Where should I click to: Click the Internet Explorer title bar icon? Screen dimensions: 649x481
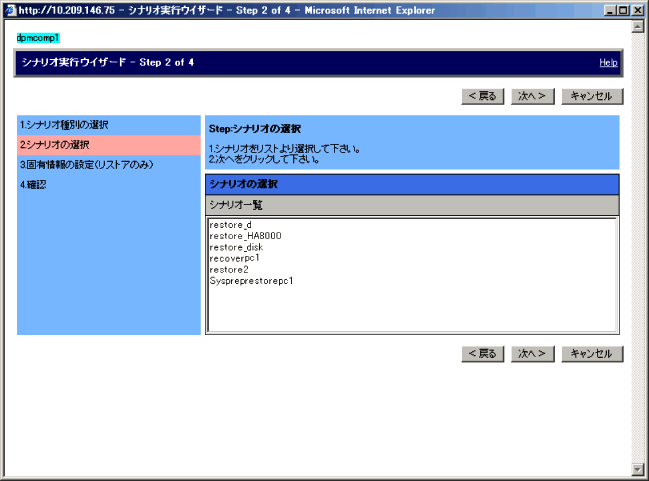click(11, 10)
